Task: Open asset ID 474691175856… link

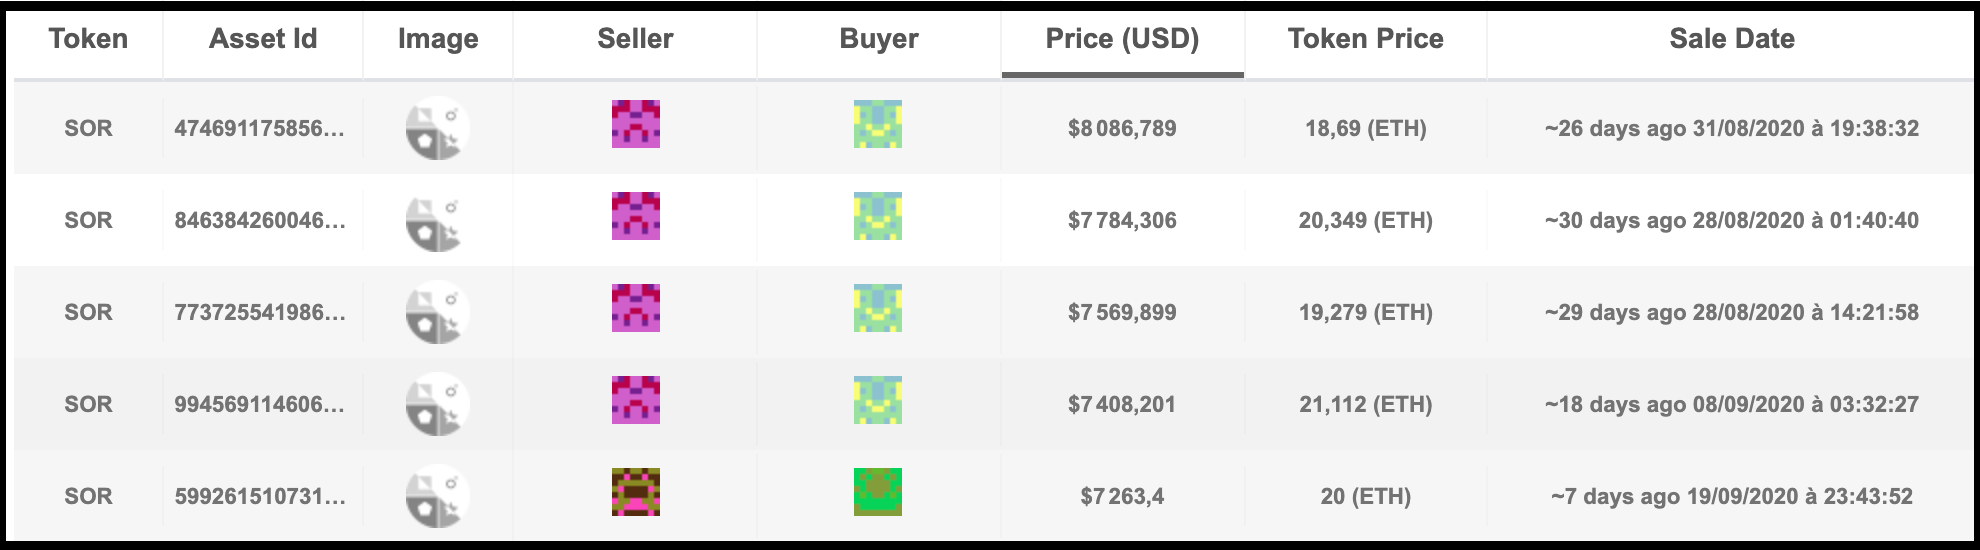Action: point(260,128)
